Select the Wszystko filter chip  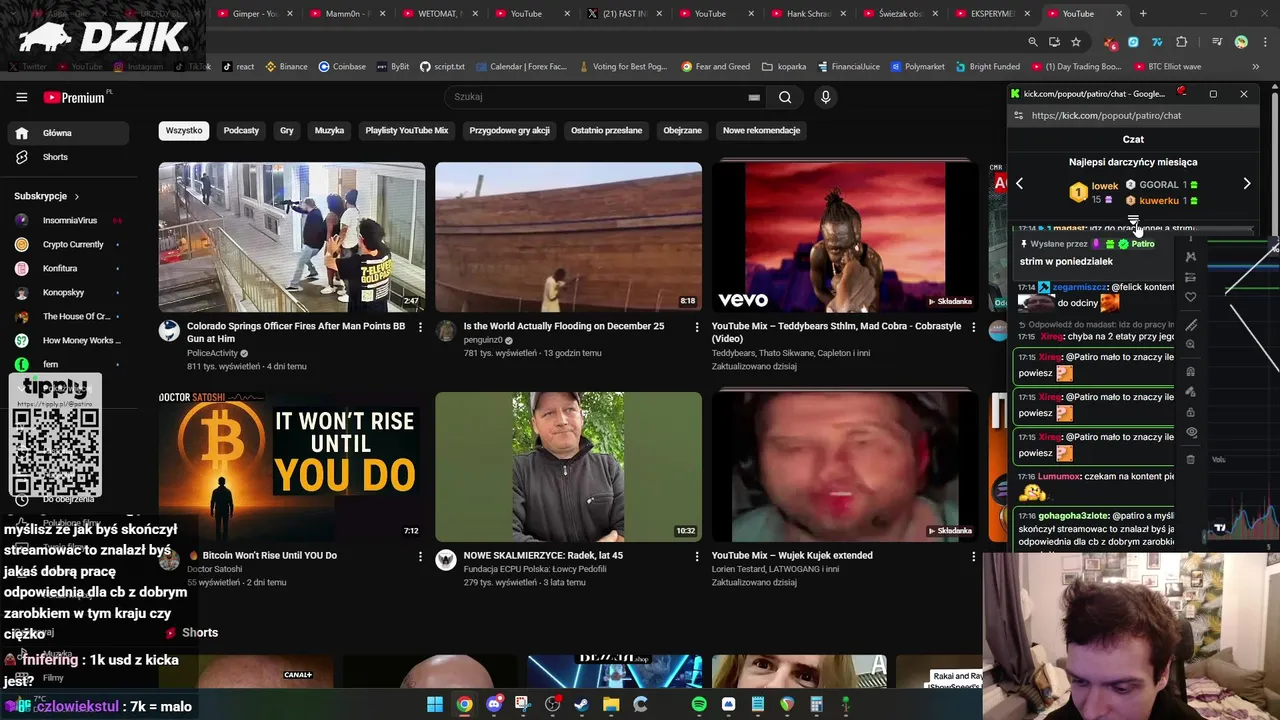pos(184,130)
